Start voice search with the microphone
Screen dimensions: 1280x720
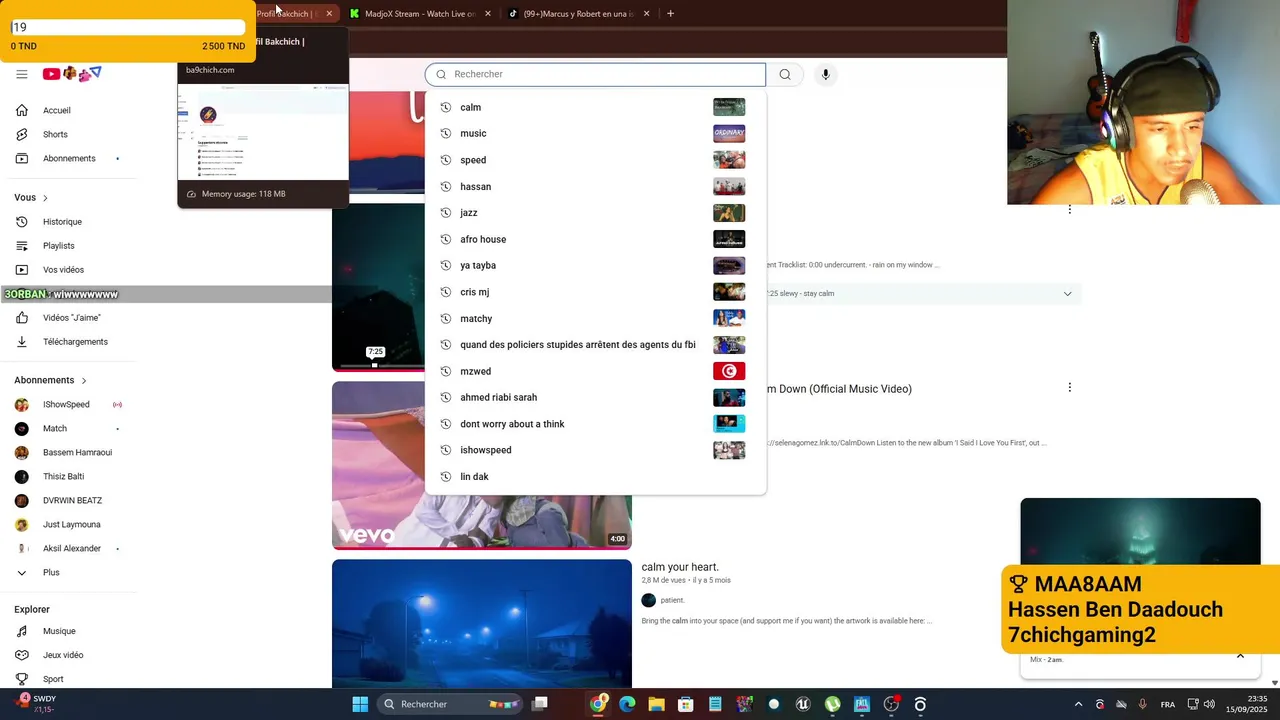pyautogui.click(x=825, y=74)
